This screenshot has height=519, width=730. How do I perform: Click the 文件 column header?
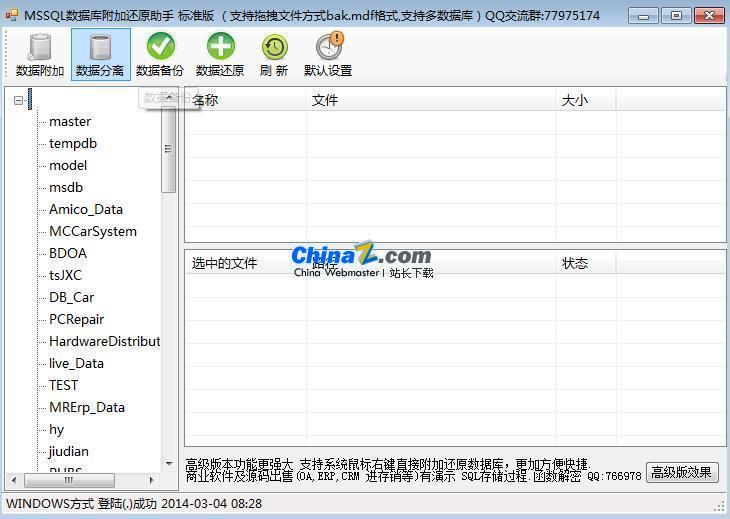tap(431, 100)
